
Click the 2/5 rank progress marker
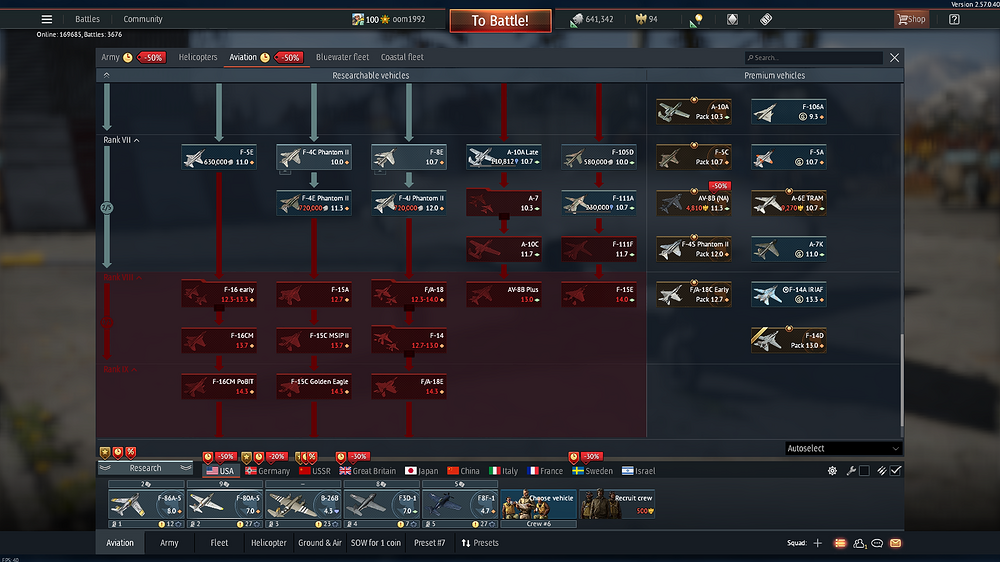pyautogui.click(x=107, y=208)
